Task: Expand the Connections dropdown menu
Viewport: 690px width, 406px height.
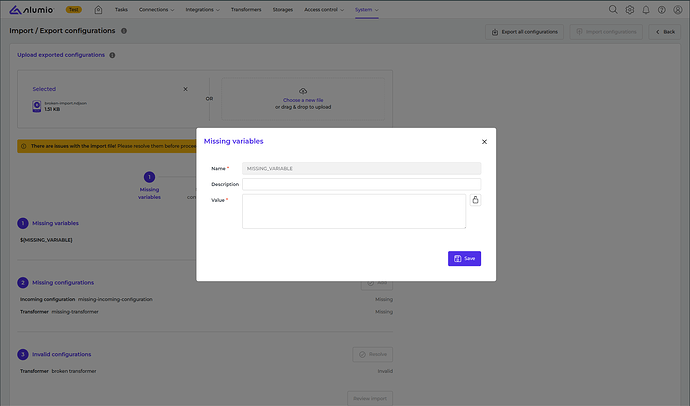Action: pos(157,10)
